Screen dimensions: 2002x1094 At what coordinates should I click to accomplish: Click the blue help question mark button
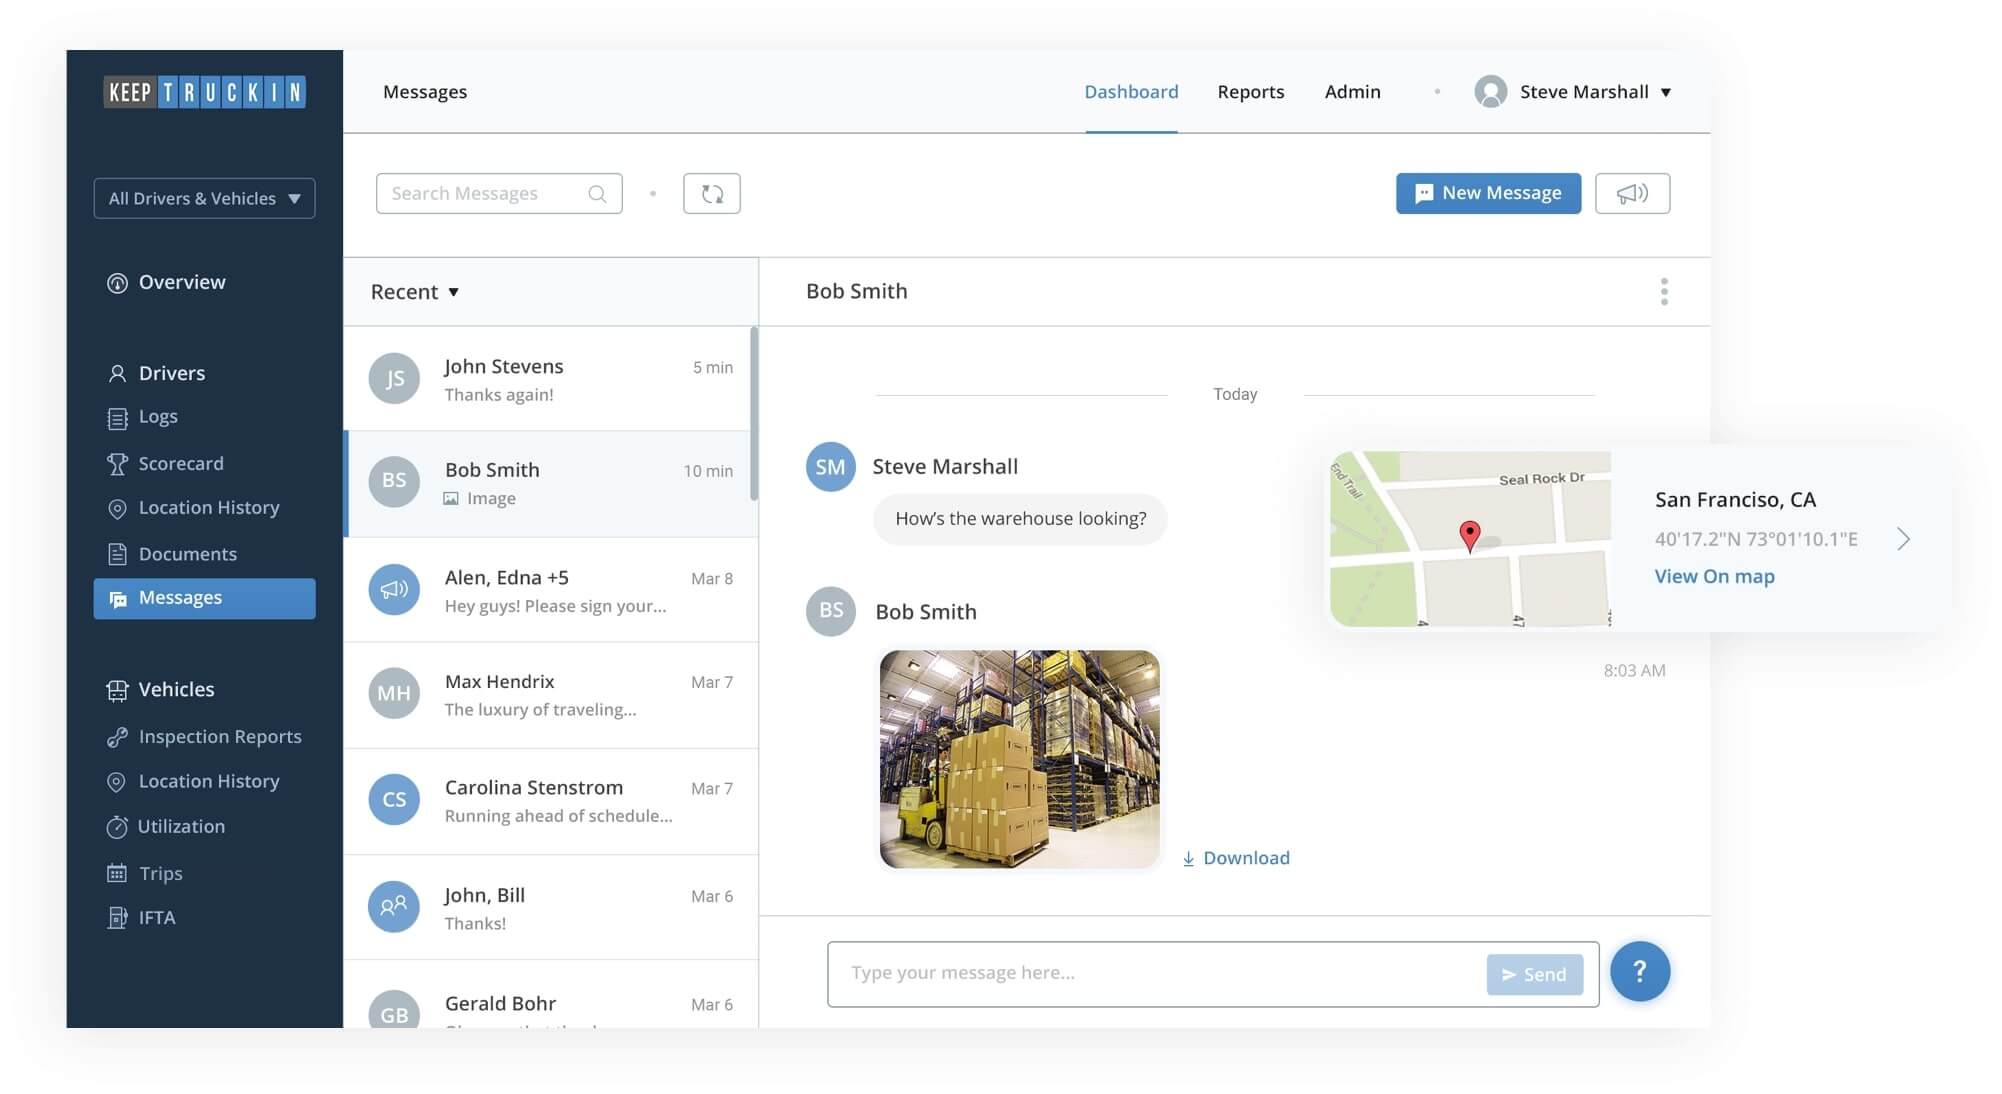(x=1639, y=971)
